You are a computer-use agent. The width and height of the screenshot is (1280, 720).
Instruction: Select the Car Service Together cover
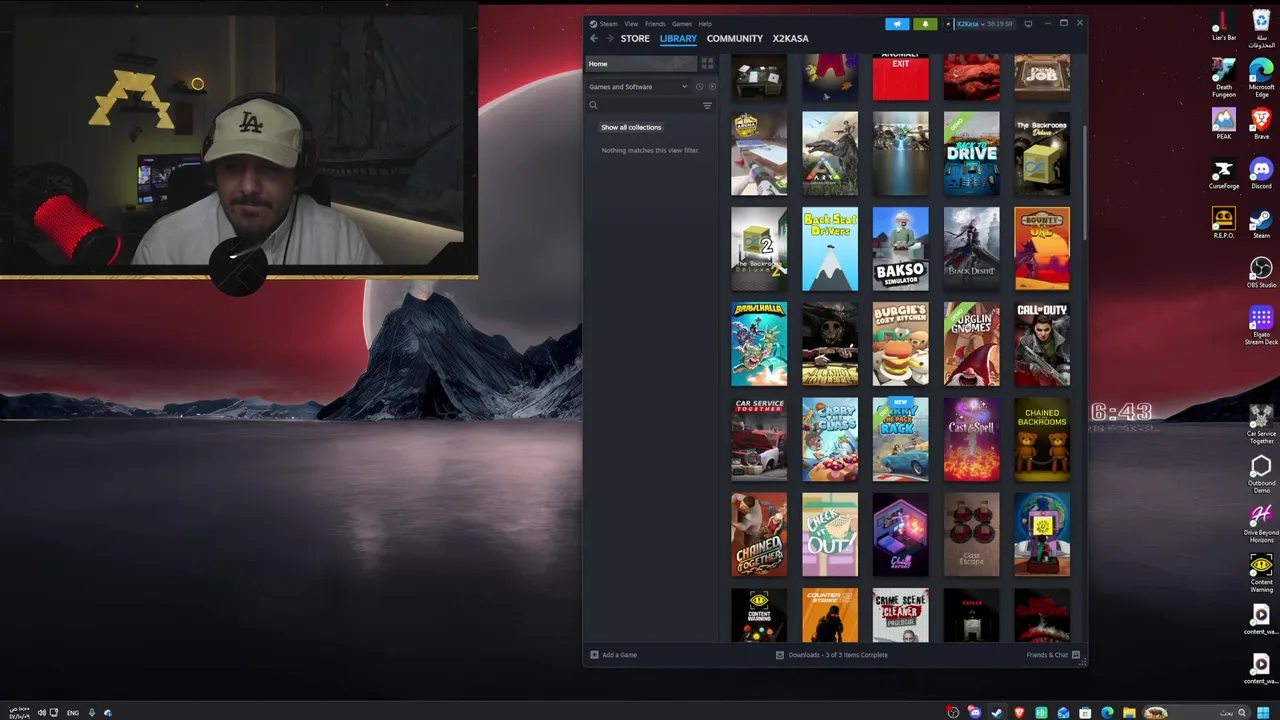tap(759, 440)
